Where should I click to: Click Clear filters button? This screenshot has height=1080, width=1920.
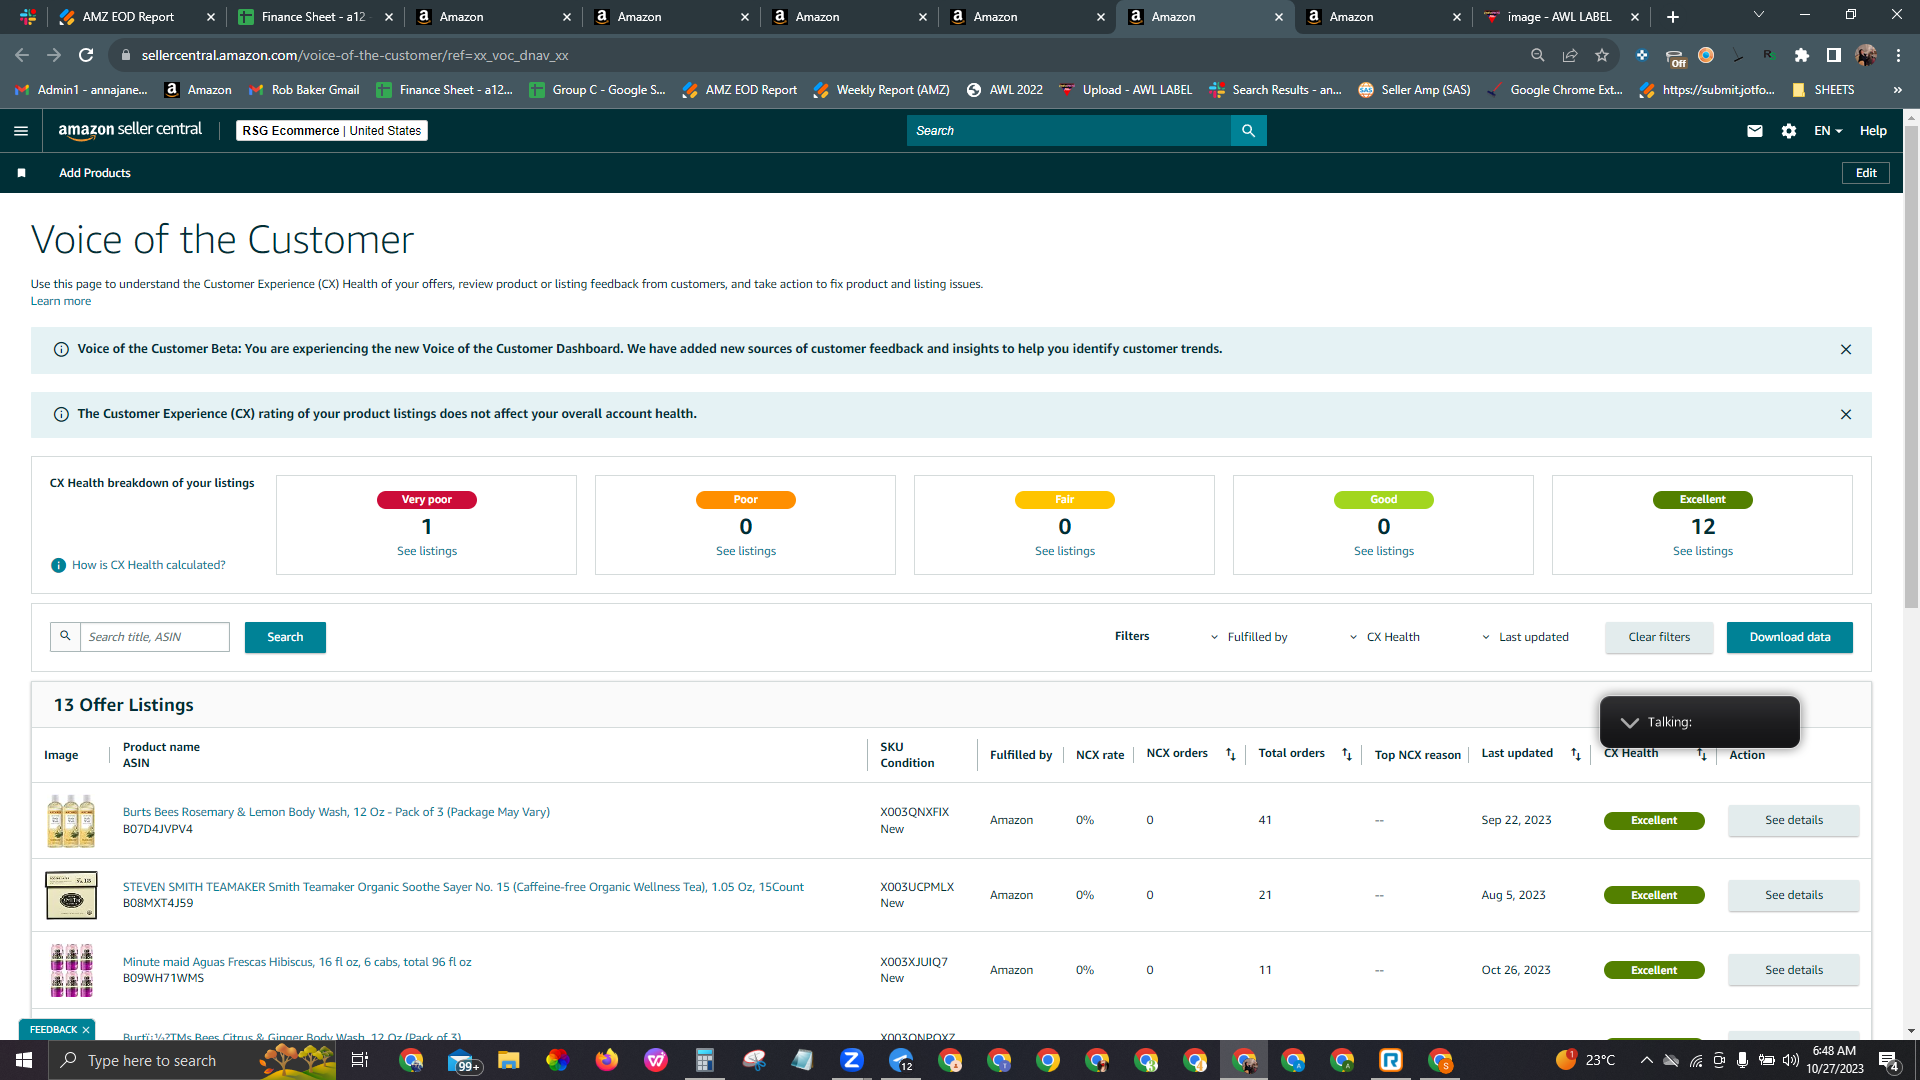pyautogui.click(x=1659, y=638)
